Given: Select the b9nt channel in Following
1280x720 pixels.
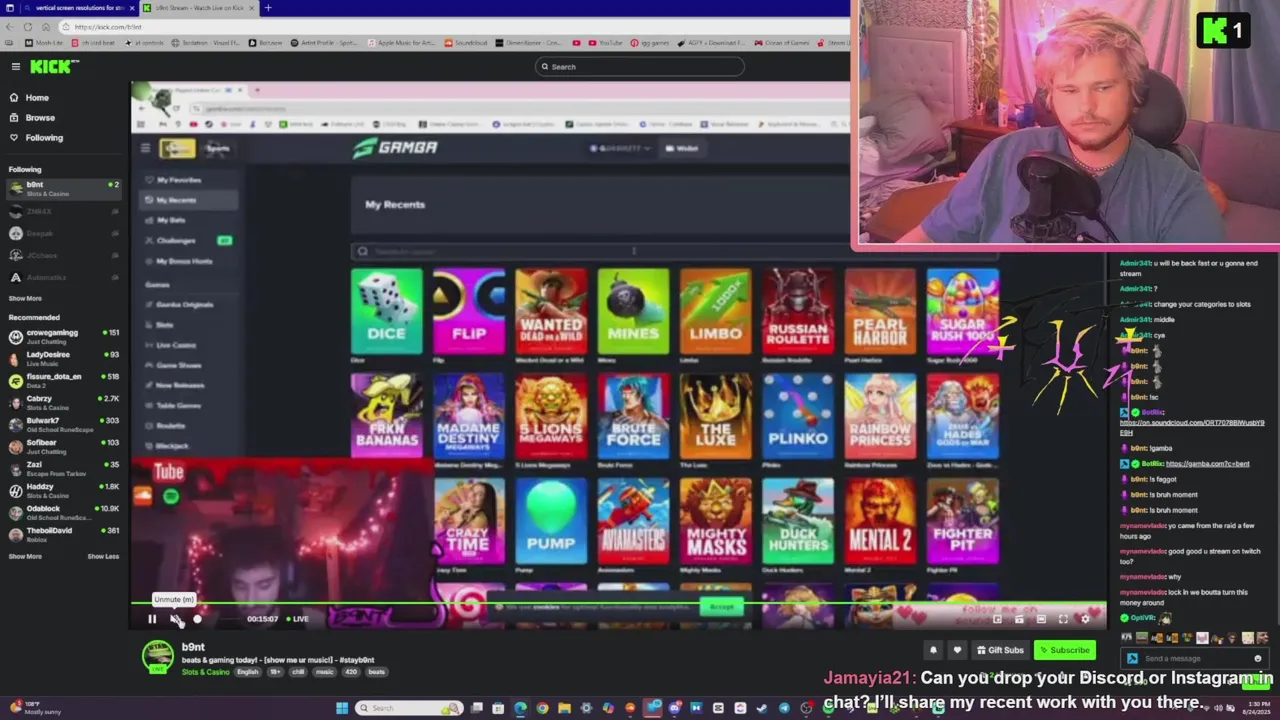Looking at the screenshot, I should 63,188.
